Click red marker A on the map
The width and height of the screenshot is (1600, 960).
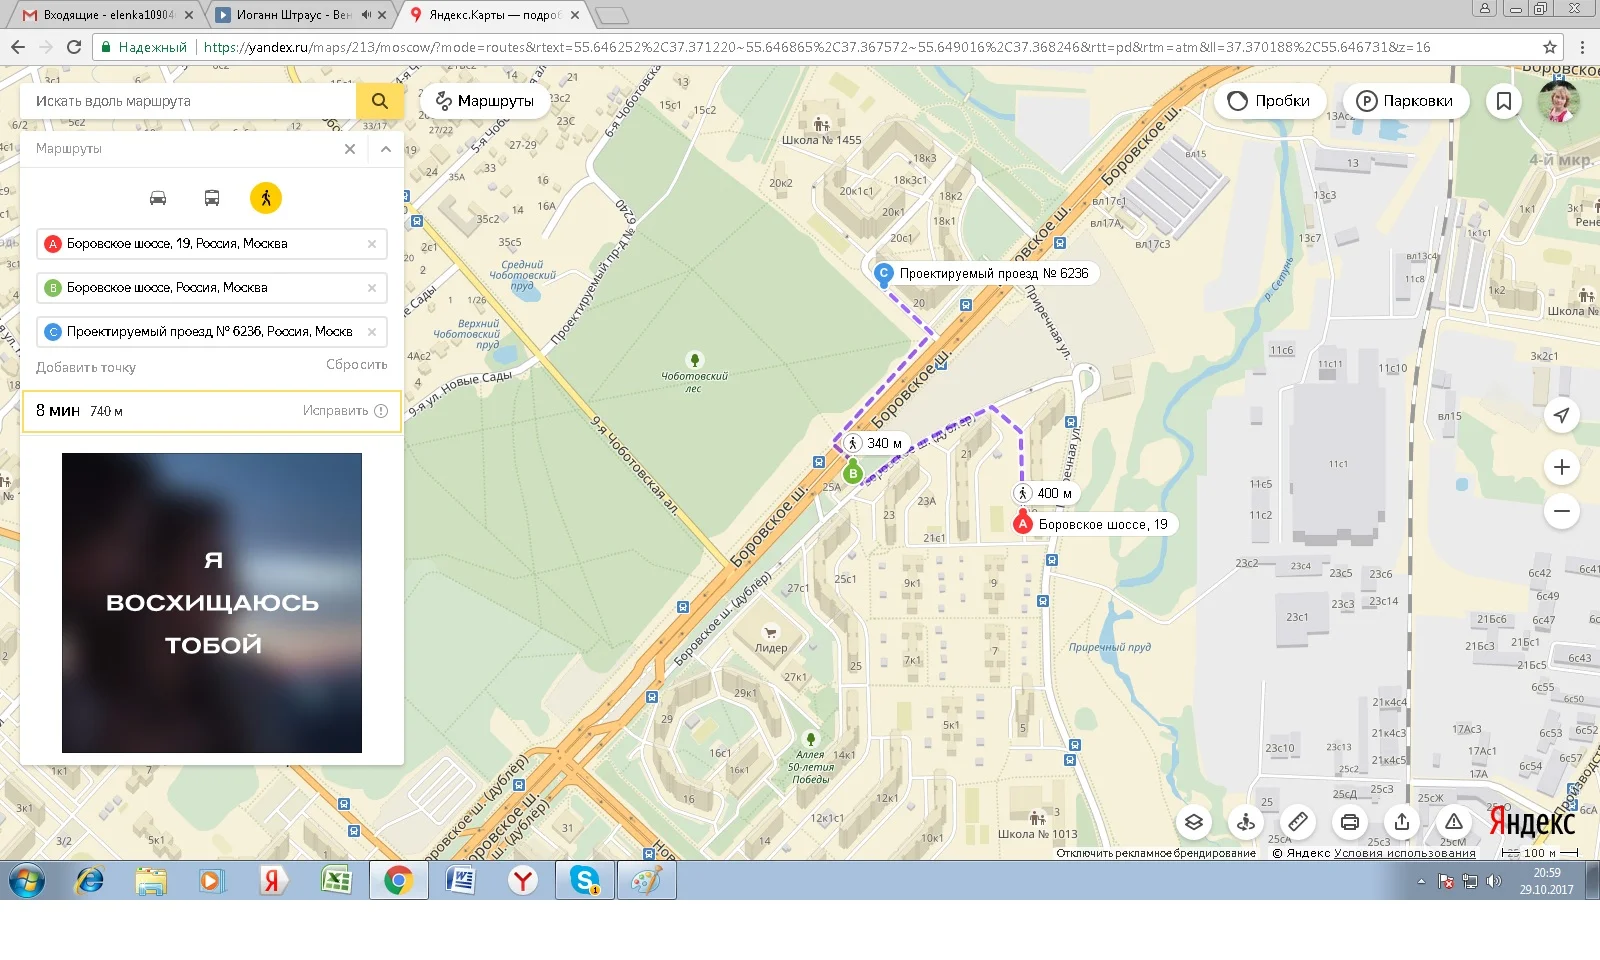click(x=1022, y=523)
